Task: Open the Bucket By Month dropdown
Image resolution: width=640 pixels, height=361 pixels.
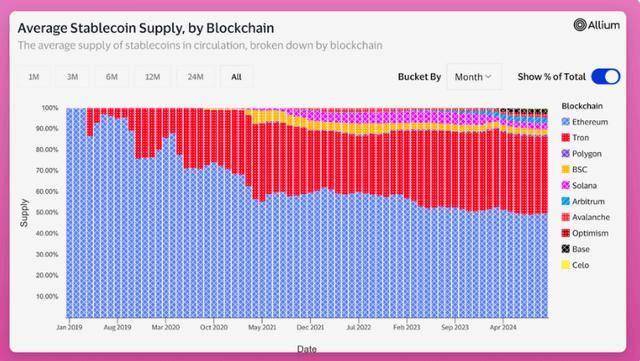Action: click(474, 77)
